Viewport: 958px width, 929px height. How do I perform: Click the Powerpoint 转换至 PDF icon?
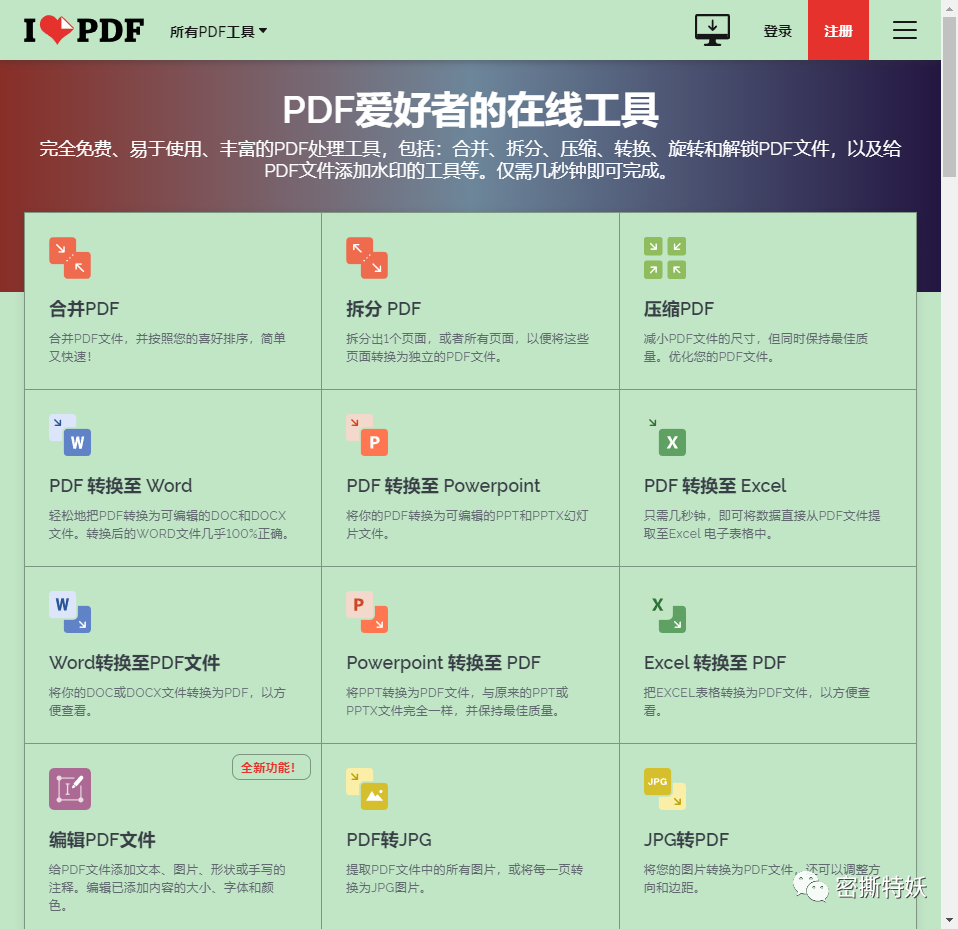[367, 612]
